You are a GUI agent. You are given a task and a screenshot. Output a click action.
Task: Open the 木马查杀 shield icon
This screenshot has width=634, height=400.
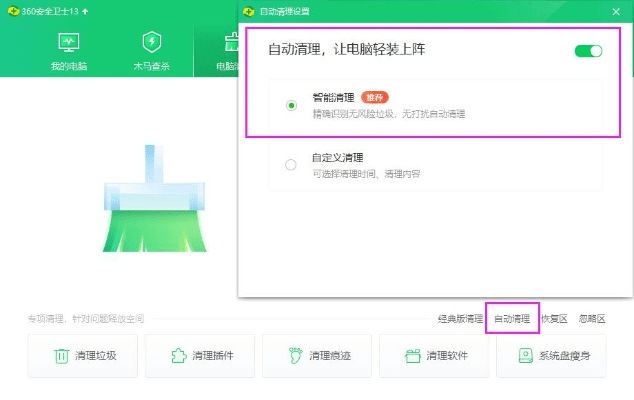tap(152, 42)
